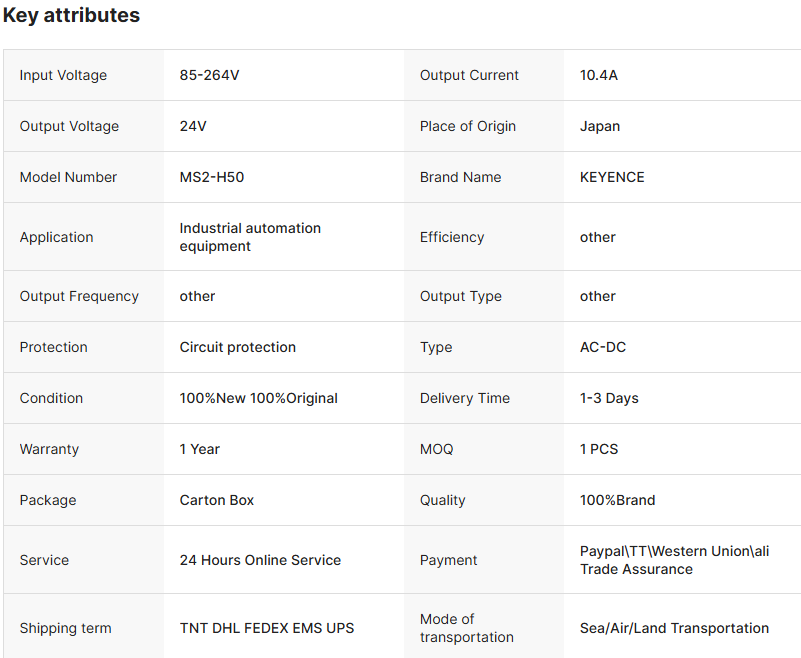
Task: Select the Place of Origin Japan value
Action: click(600, 126)
